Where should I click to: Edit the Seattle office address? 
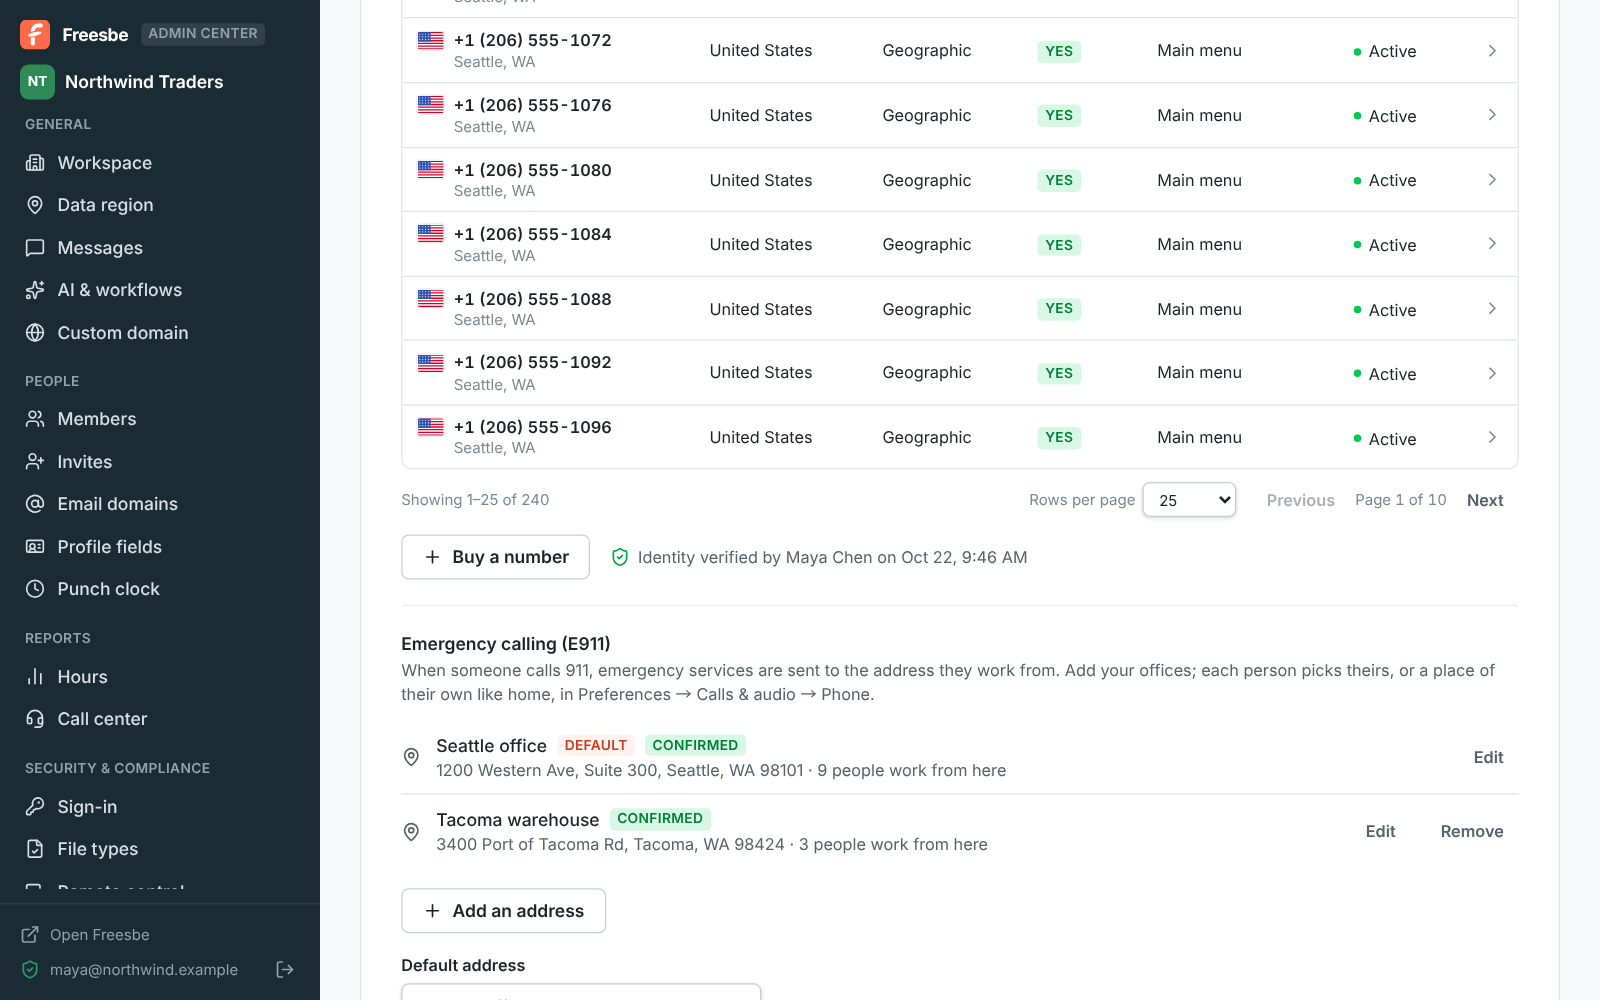[1488, 757]
